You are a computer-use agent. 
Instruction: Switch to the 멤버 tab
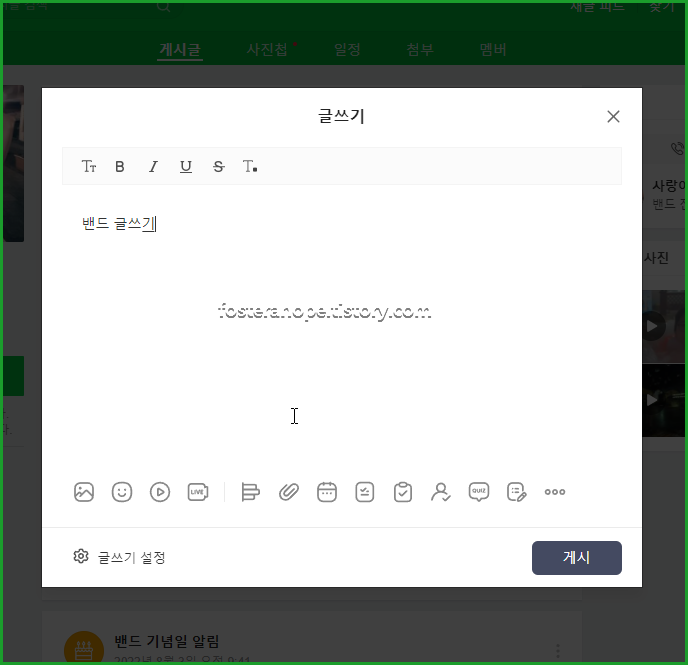(x=493, y=50)
